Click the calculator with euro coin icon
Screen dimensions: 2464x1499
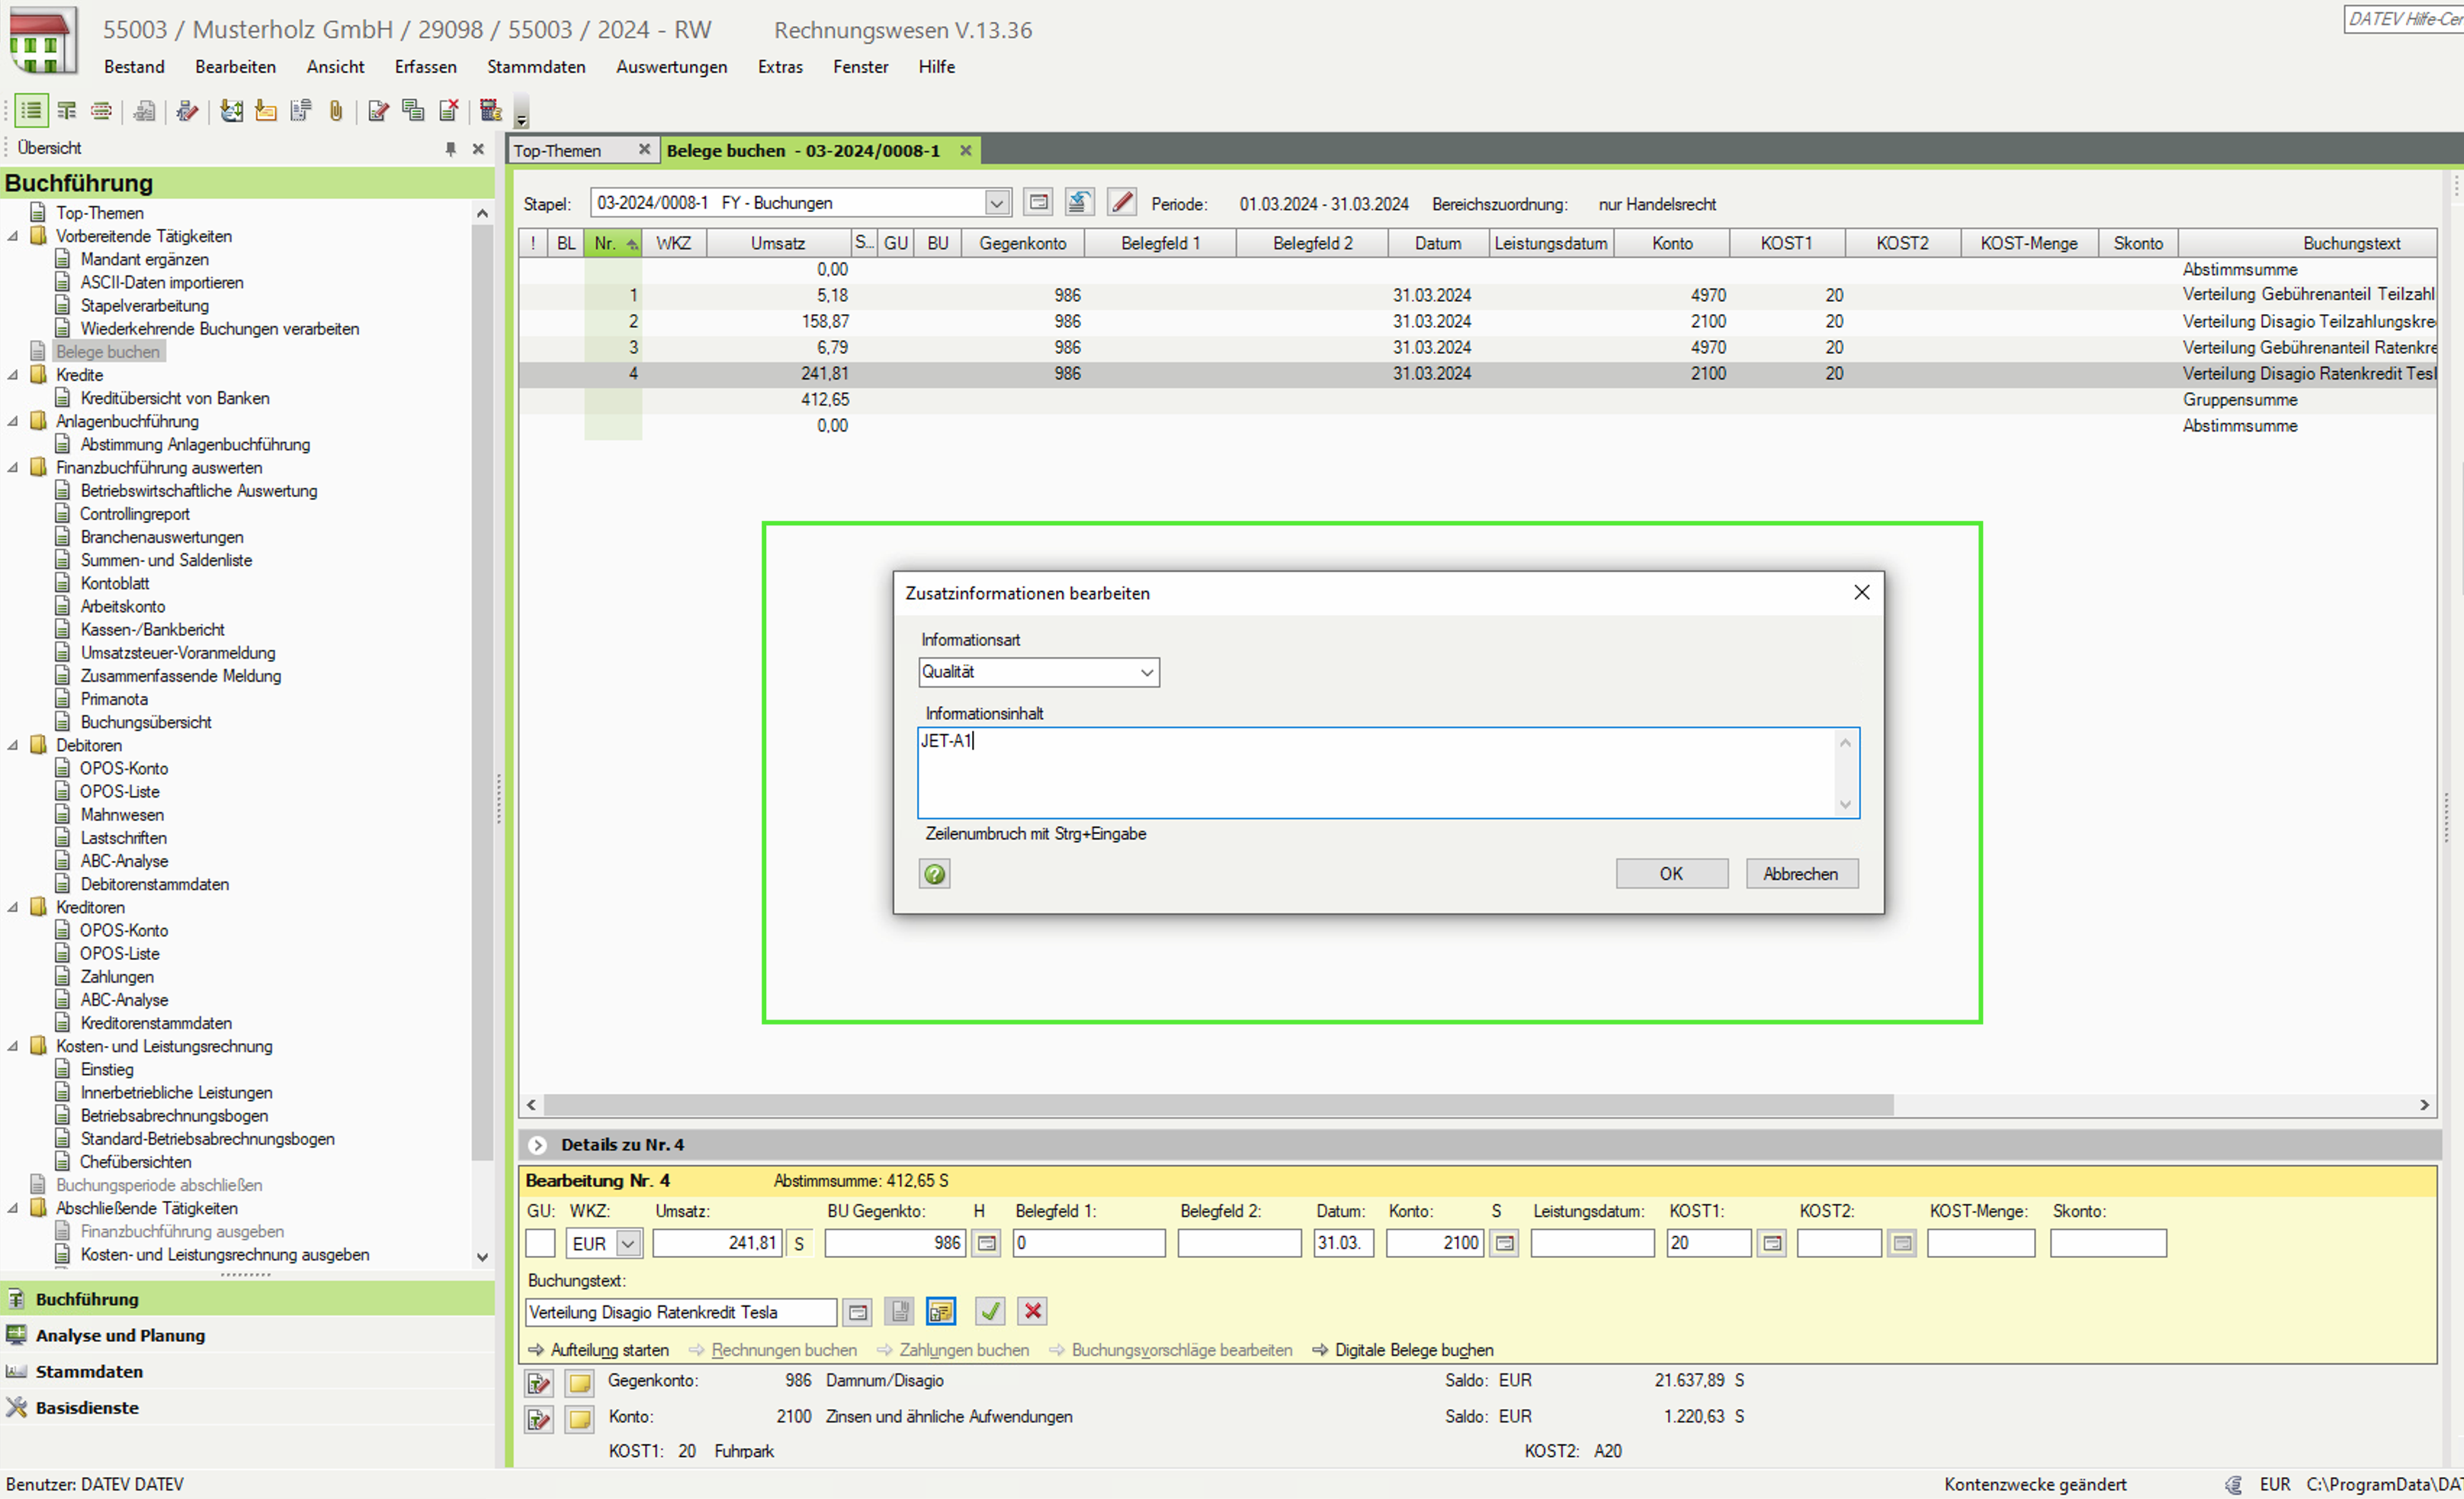[490, 111]
